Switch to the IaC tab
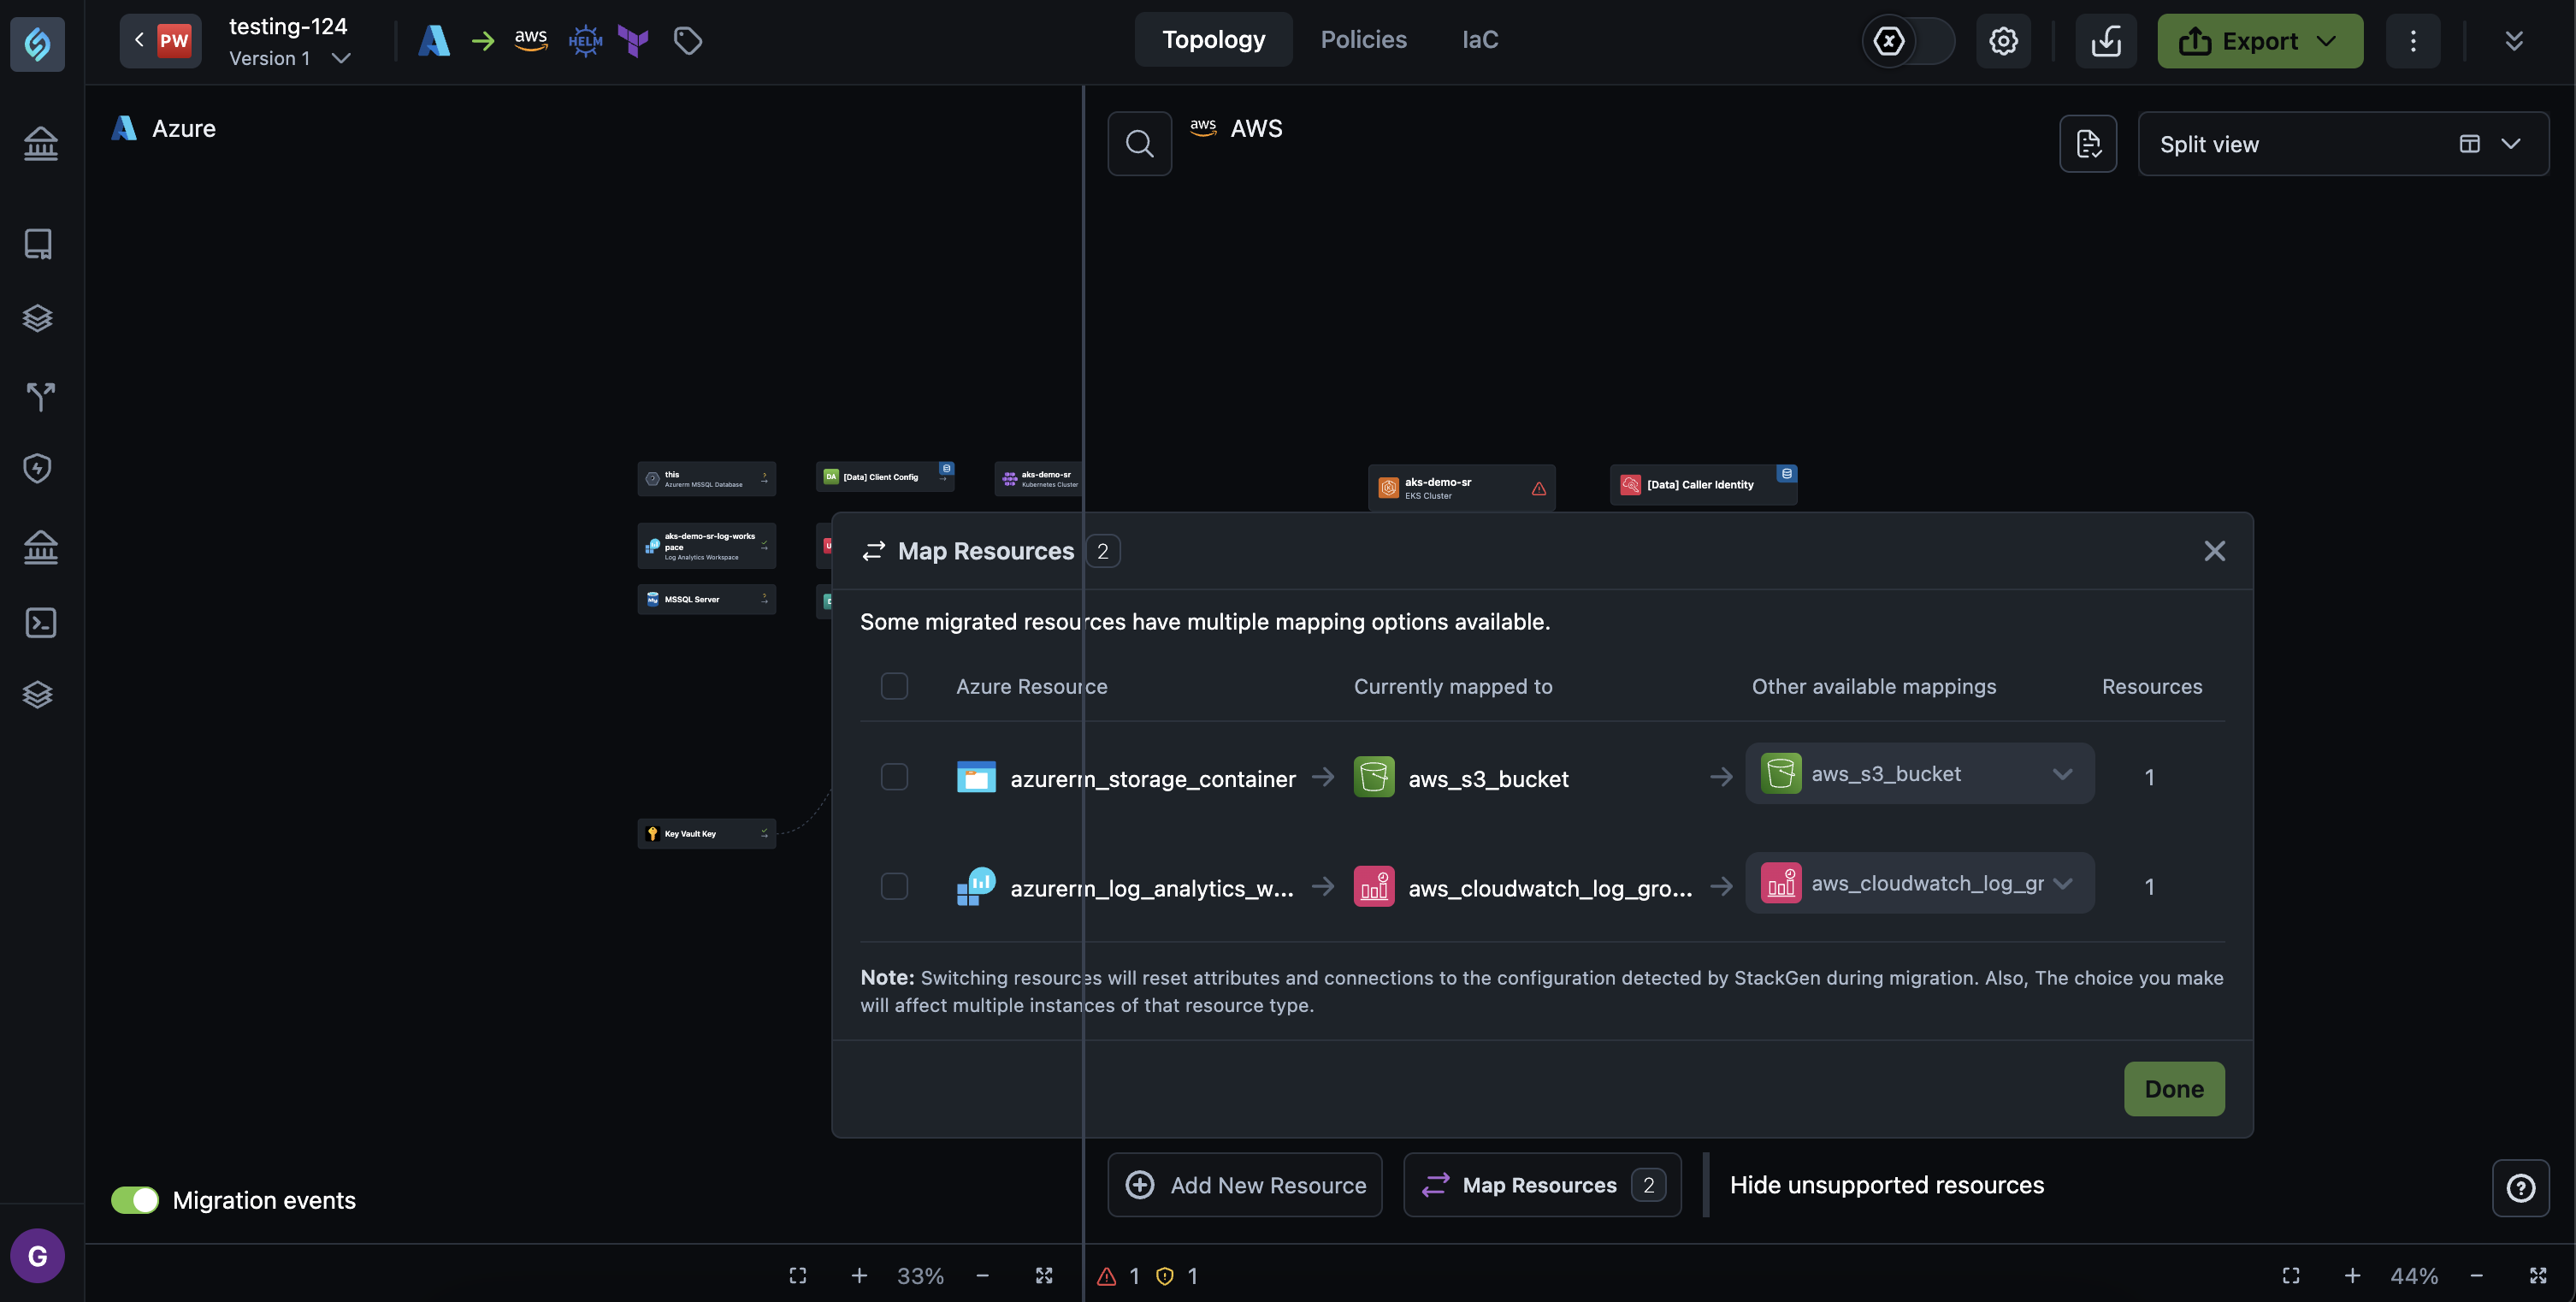This screenshot has width=2576, height=1302. (1480, 39)
